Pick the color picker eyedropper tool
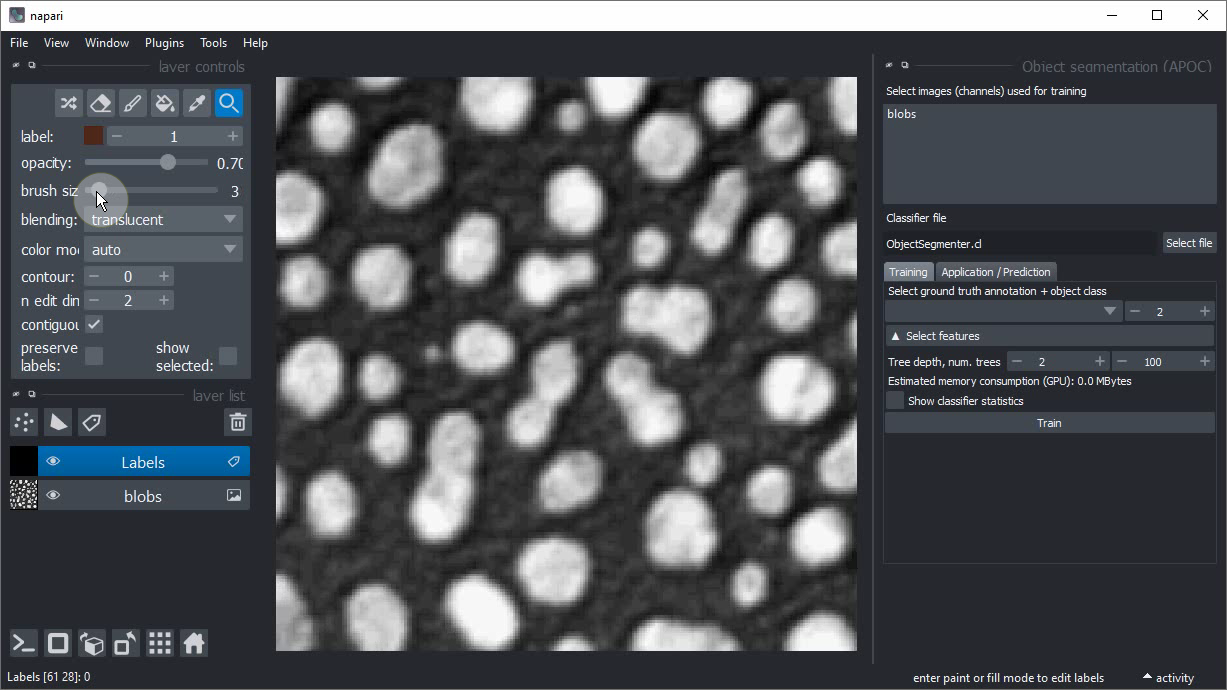This screenshot has width=1227, height=690. pyautogui.click(x=197, y=103)
